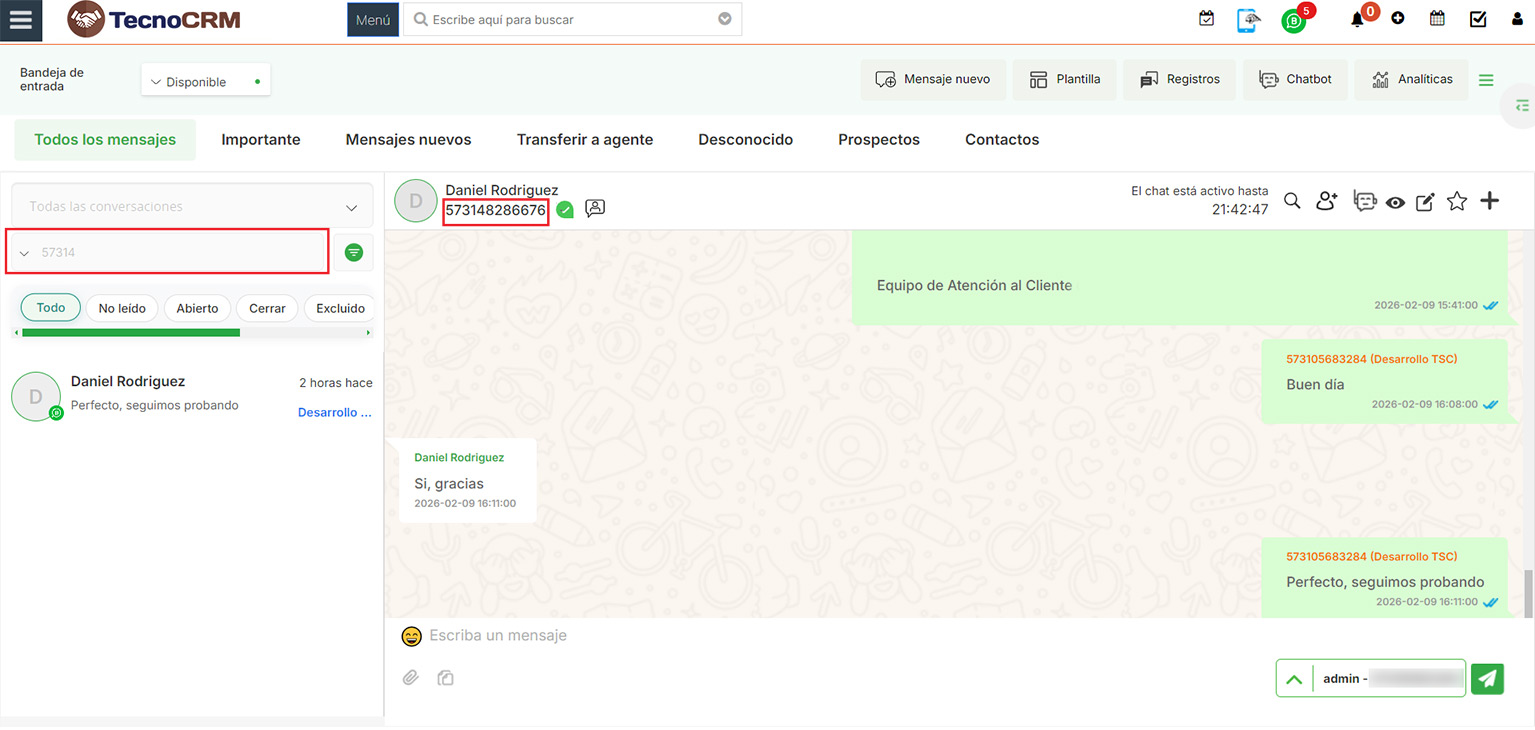Screen dimensions: 1535x730
Task: Click the horizontal scrollbar under filters
Action: pyautogui.click(x=130, y=332)
